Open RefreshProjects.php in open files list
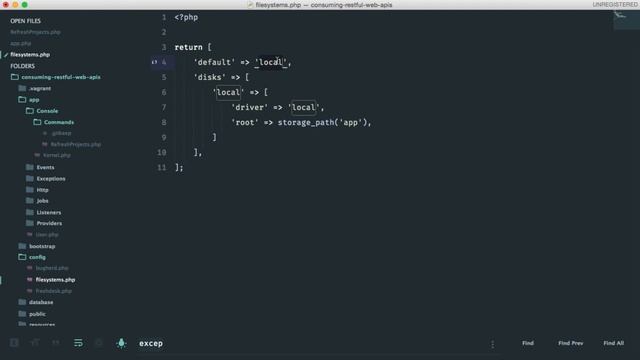 (35, 32)
